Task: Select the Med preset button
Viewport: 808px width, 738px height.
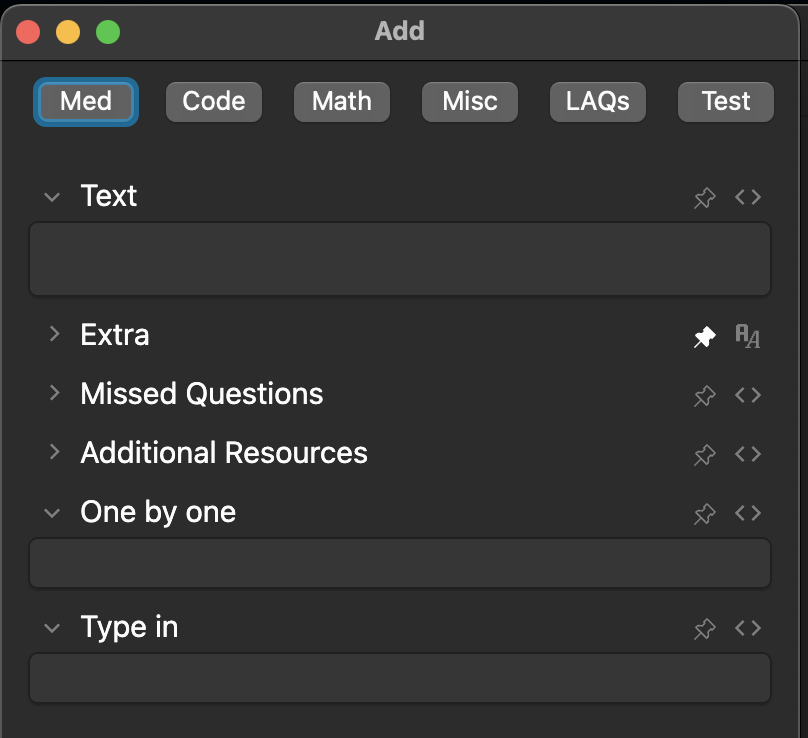Action: tap(86, 101)
